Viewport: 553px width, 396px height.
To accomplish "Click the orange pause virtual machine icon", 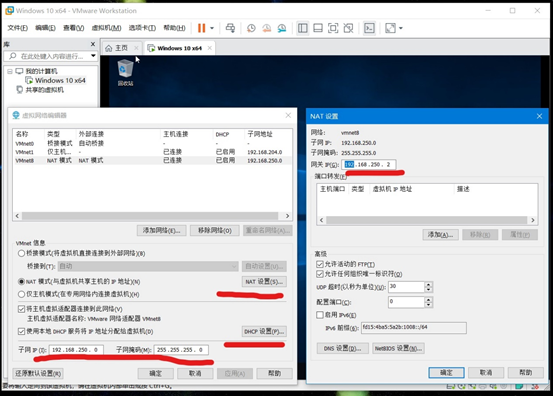I will 201,28.
